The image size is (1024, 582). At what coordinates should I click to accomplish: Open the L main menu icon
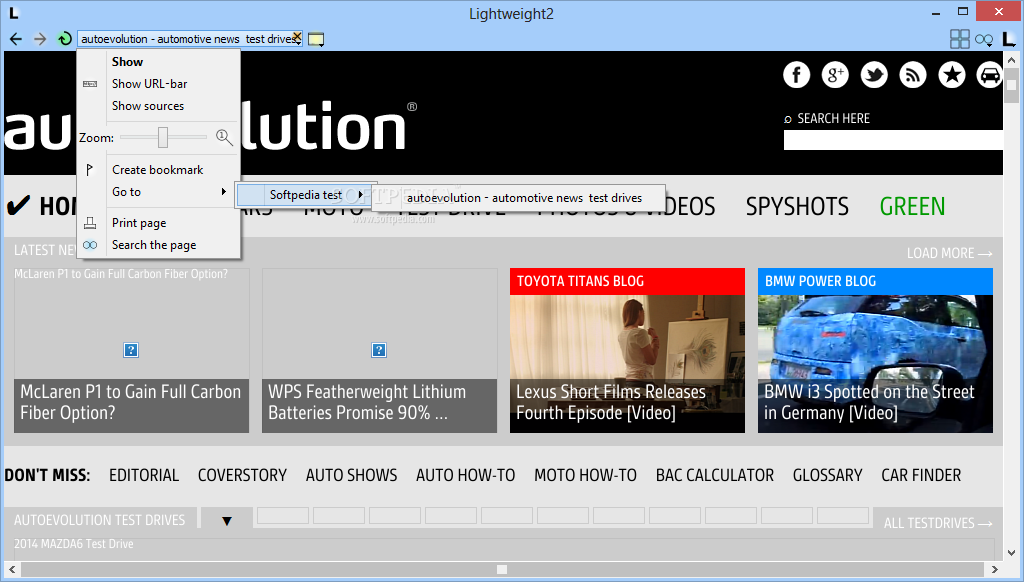(x=1009, y=39)
